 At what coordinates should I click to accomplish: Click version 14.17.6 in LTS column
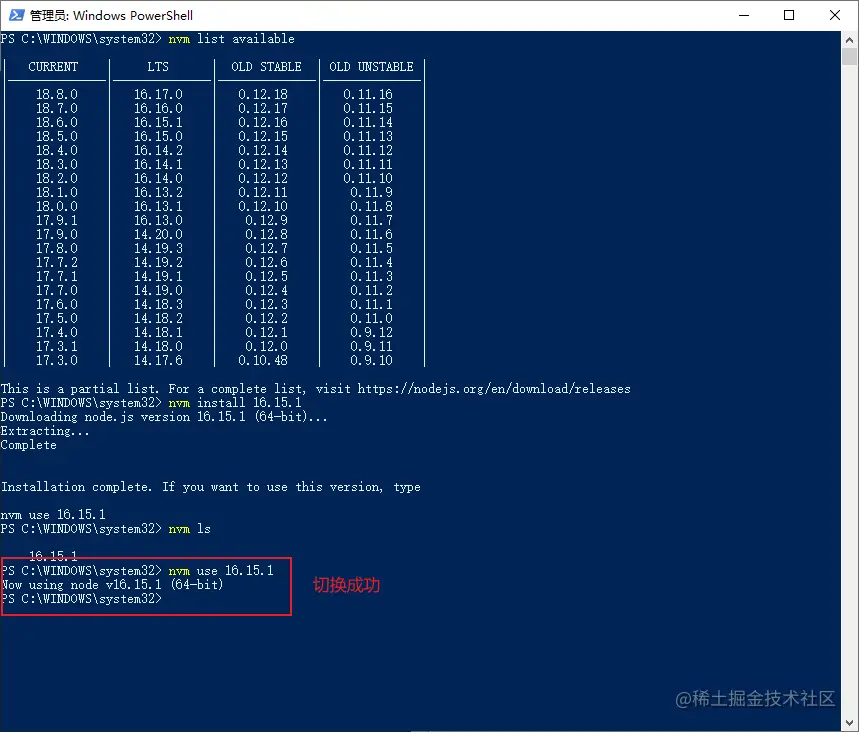(158, 361)
